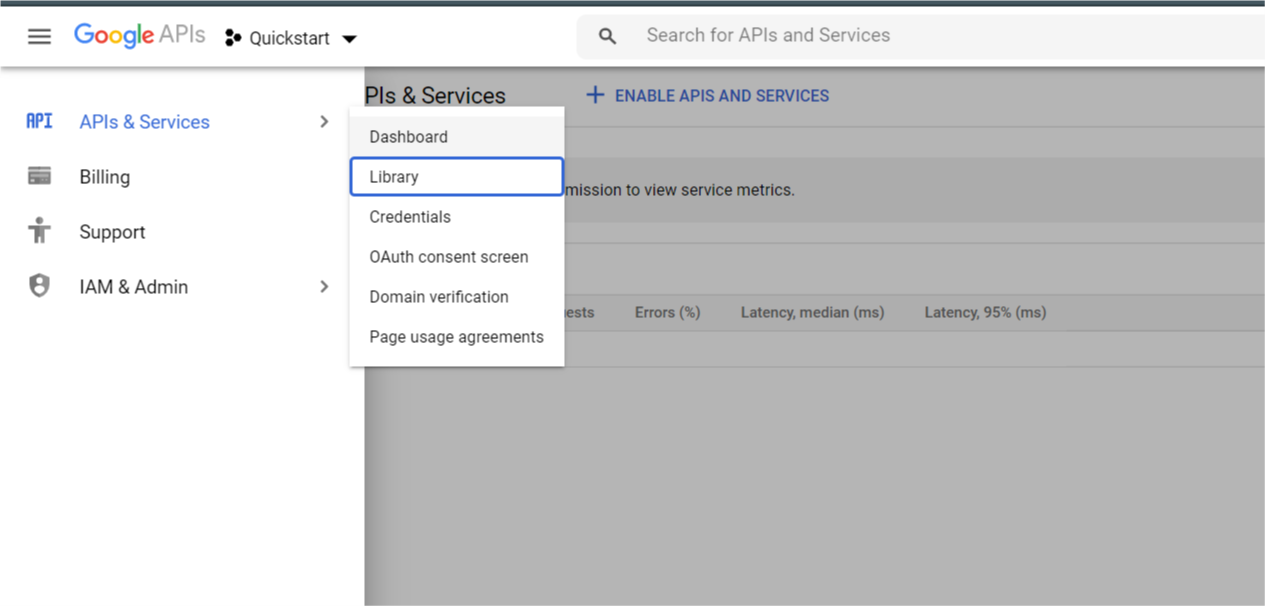Select Library from the submenu
1265x606 pixels.
click(x=394, y=177)
